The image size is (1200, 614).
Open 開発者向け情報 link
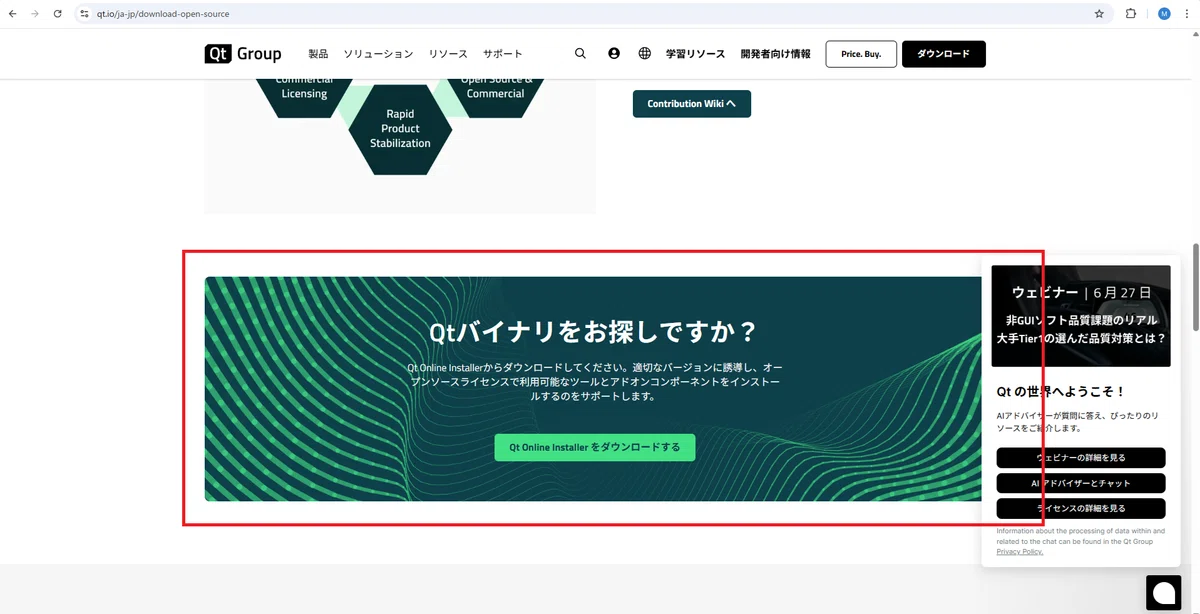(x=776, y=54)
